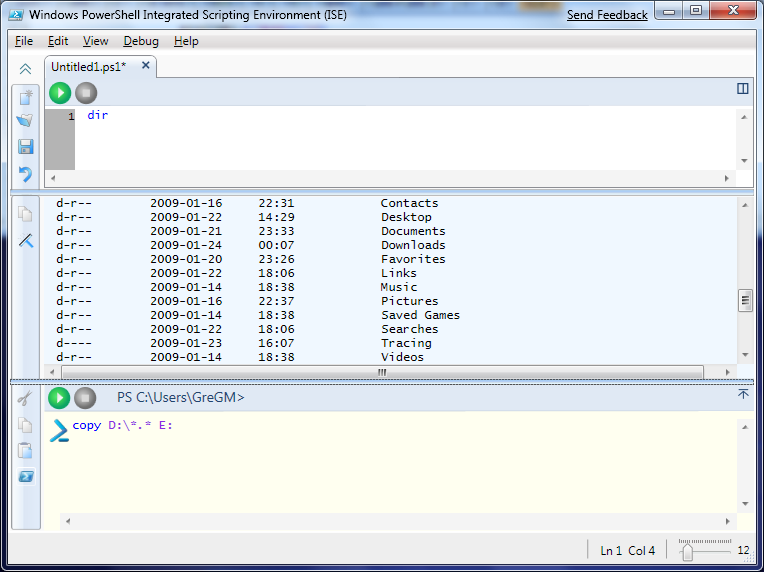Click the output pane vertical scrollbar thumb
The image size is (764, 572).
tap(745, 301)
